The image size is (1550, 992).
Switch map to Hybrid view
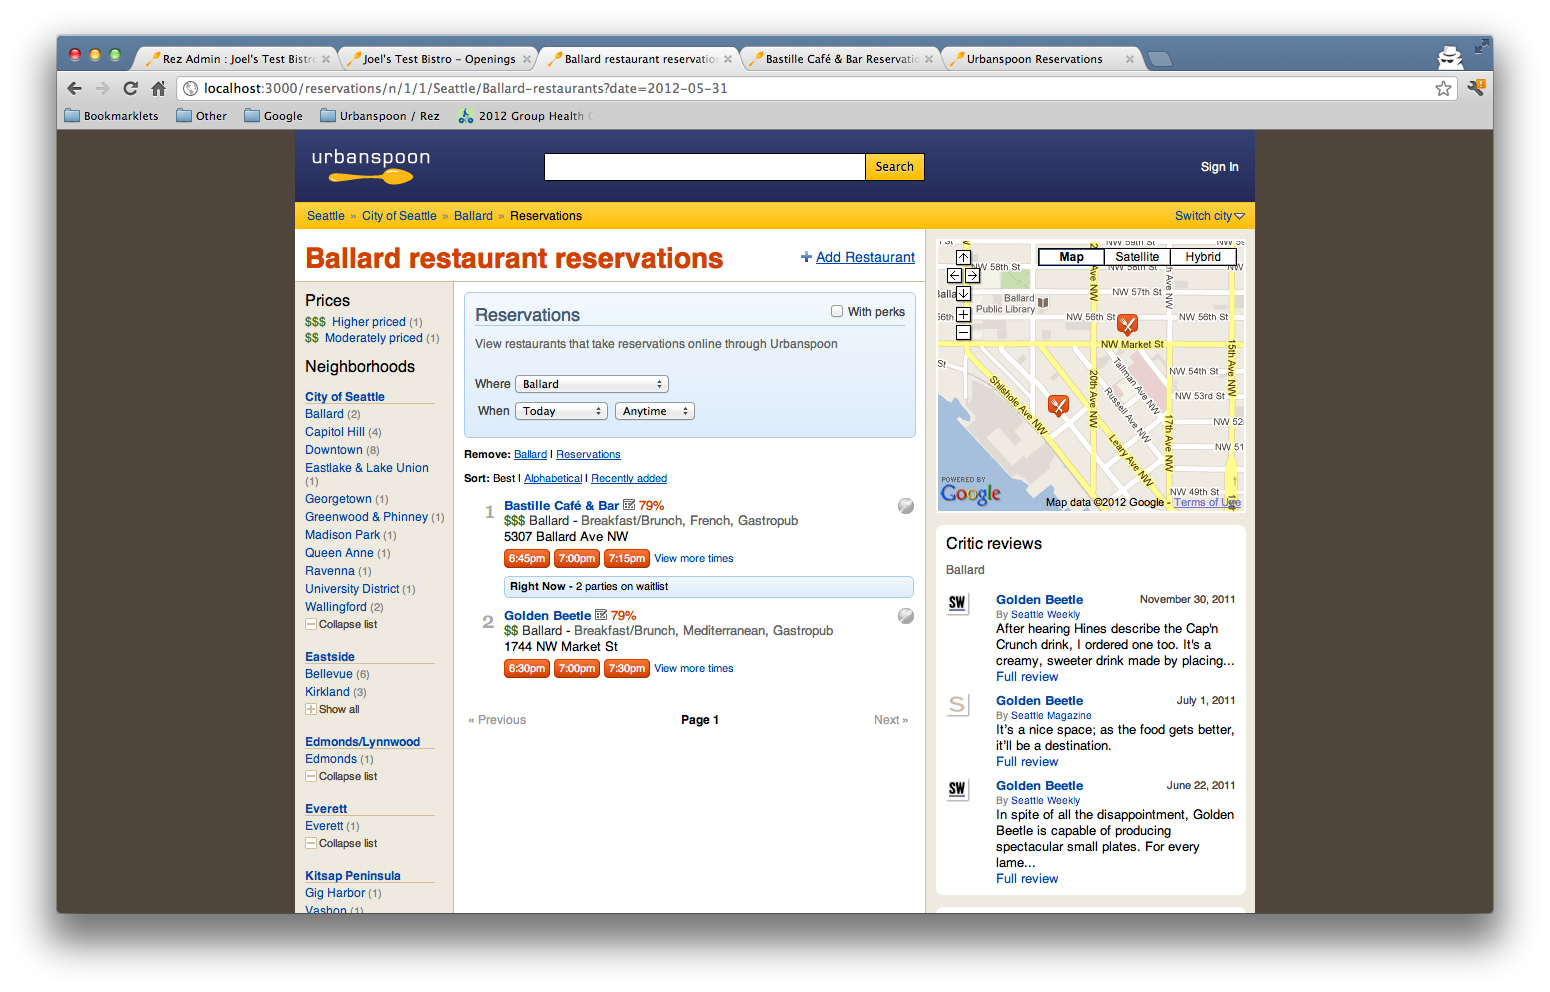pyautogui.click(x=1203, y=257)
